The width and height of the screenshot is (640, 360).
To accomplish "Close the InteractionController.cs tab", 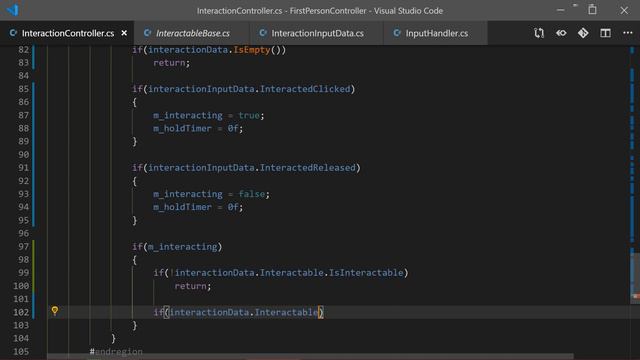I will [x=124, y=33].
